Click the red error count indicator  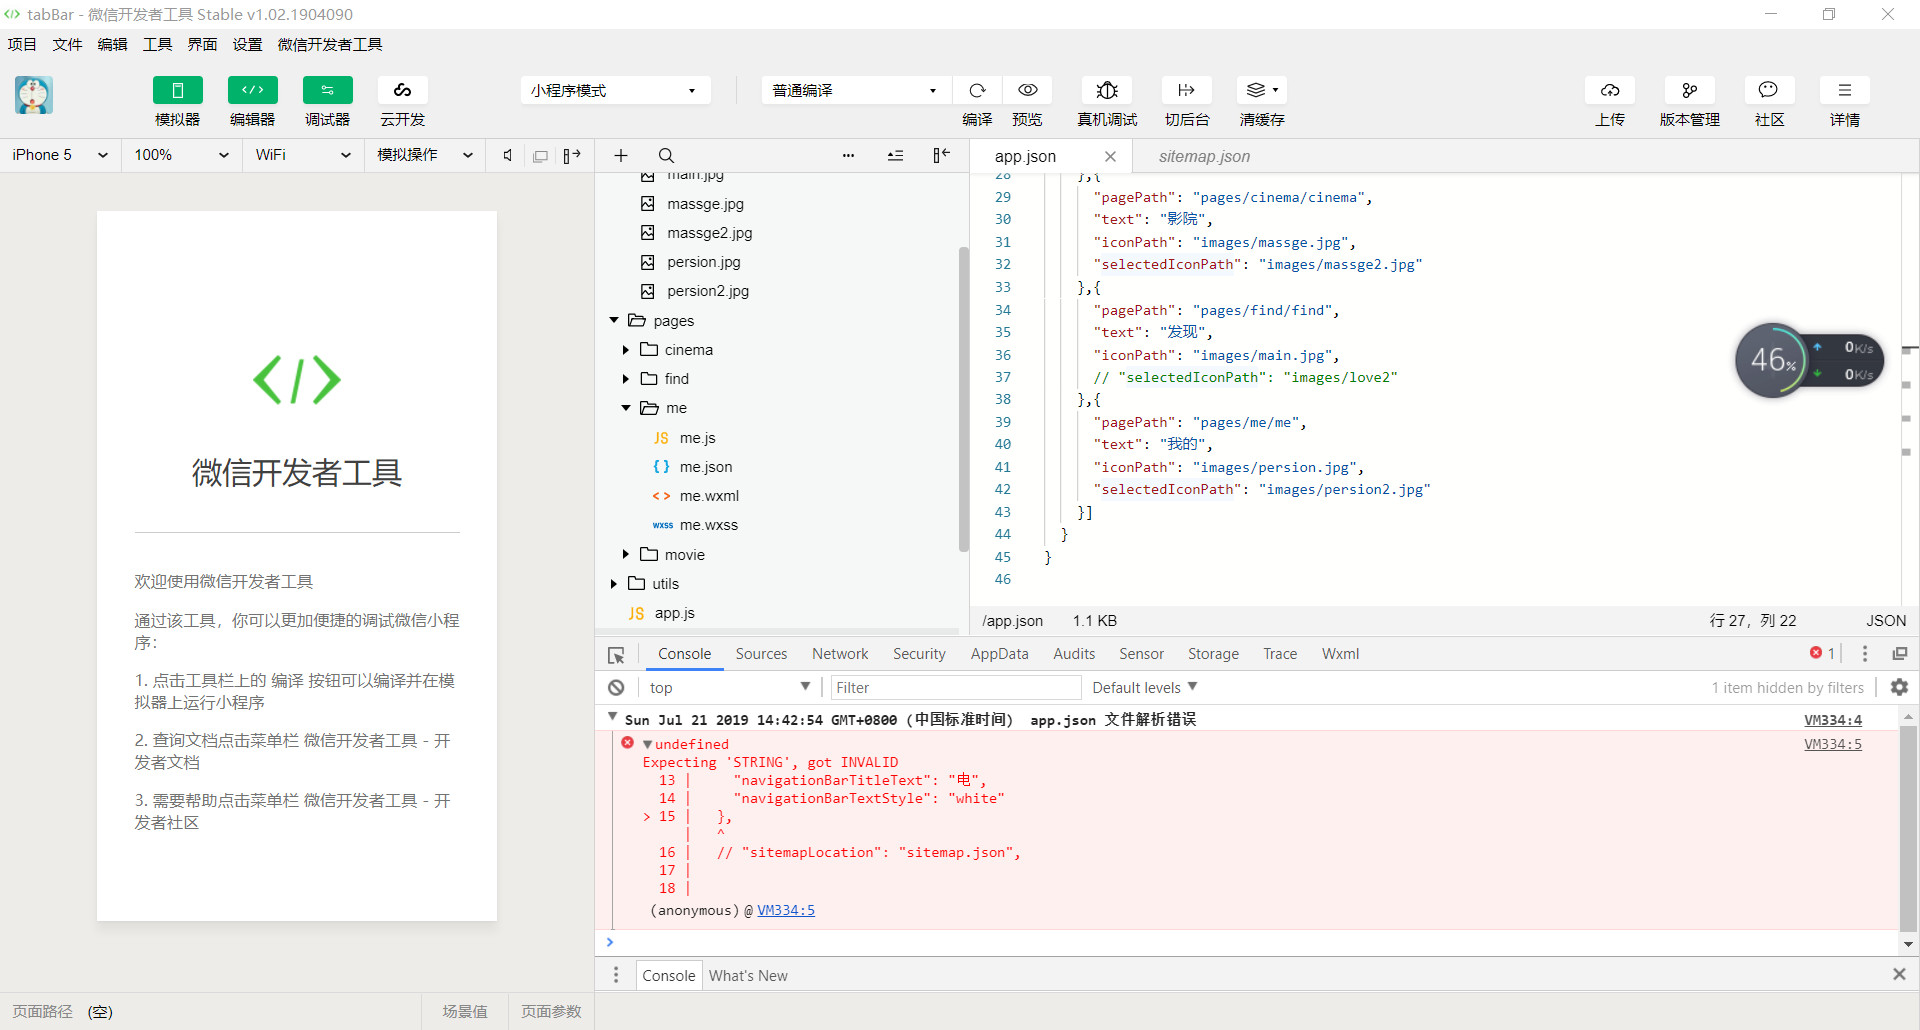pyautogui.click(x=1822, y=653)
